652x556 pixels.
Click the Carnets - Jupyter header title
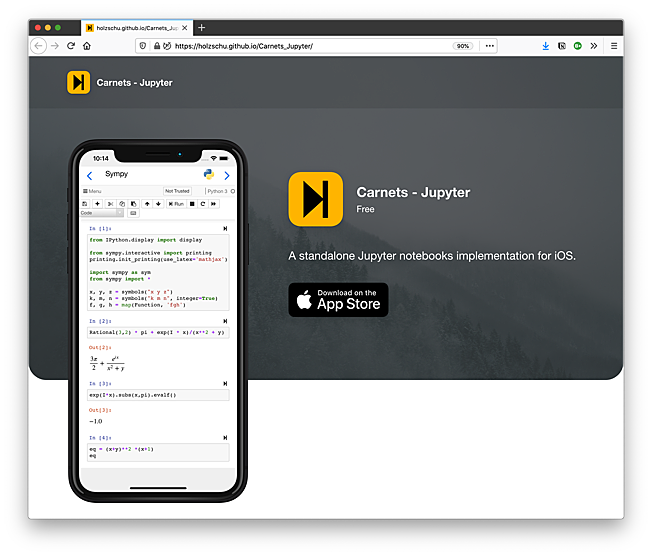[x=134, y=83]
